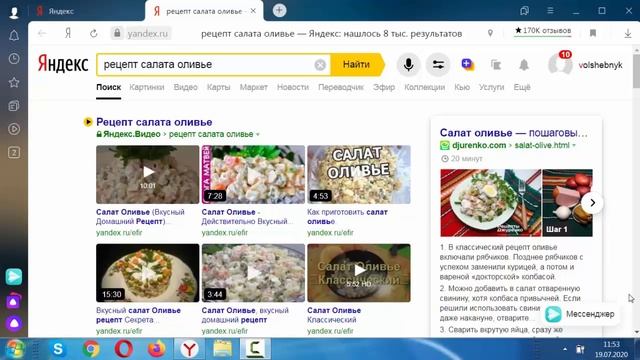
Task: Start voice search with microphone icon
Action: 408,64
